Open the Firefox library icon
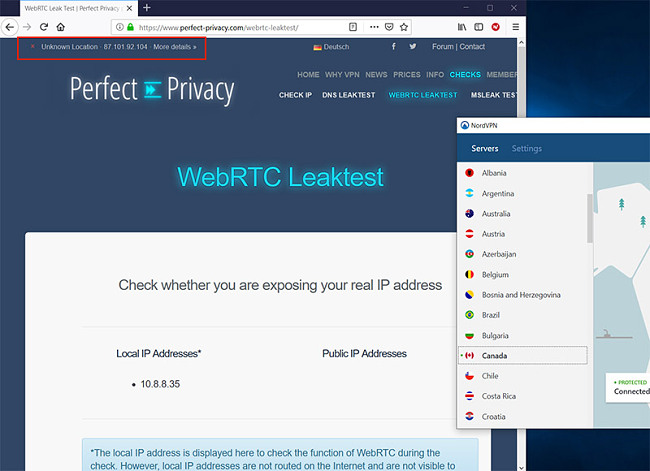The height and width of the screenshot is (471, 650). tap(462, 27)
